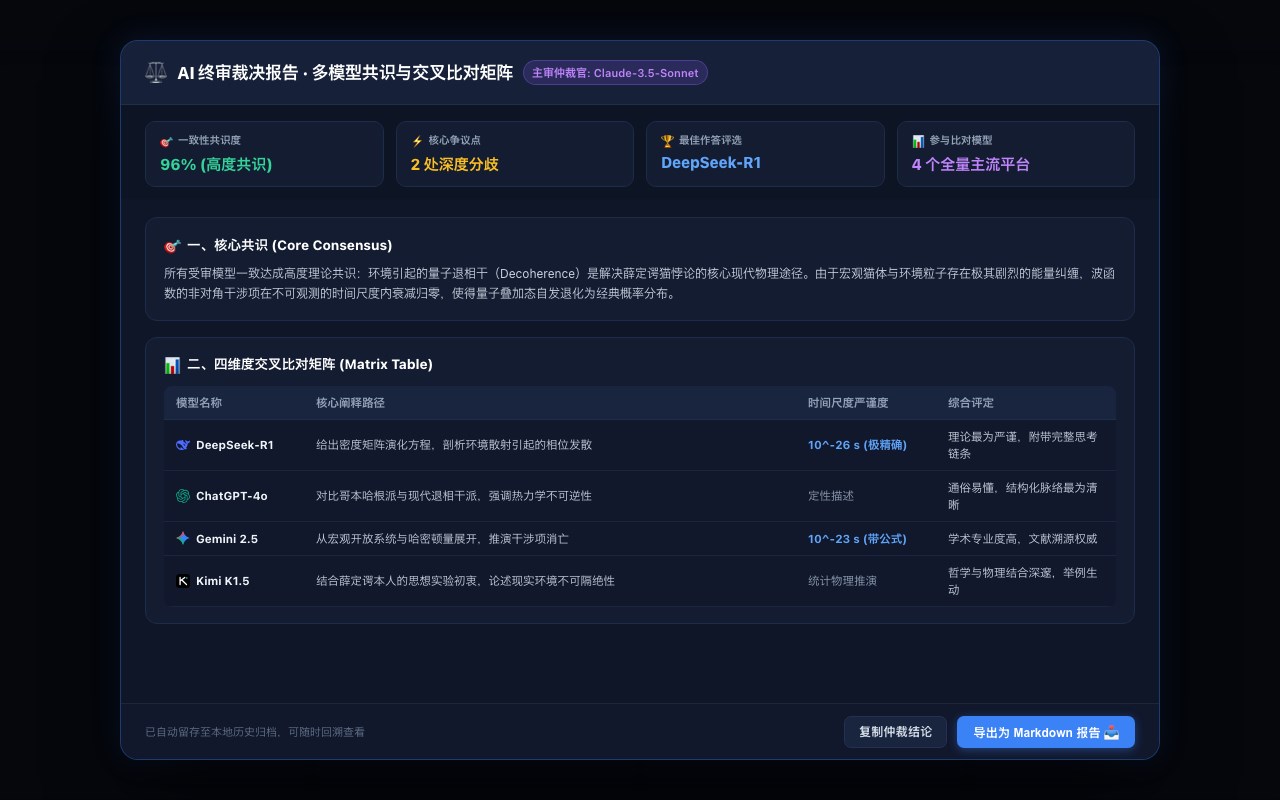Screen dimensions: 1280x800
Task: Click the DeepSeek whale logo icon
Action: click(x=183, y=445)
